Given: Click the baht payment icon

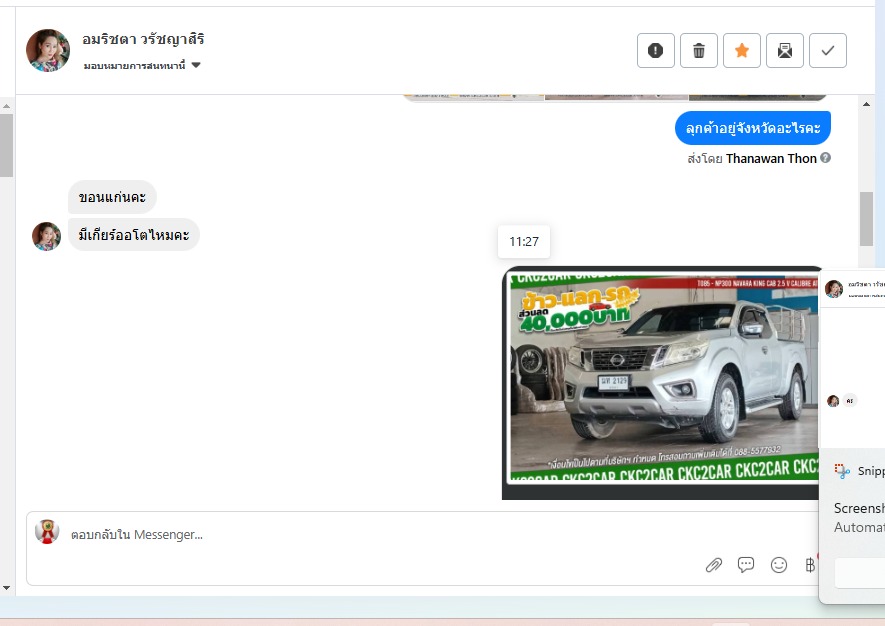Looking at the screenshot, I should click(x=810, y=564).
